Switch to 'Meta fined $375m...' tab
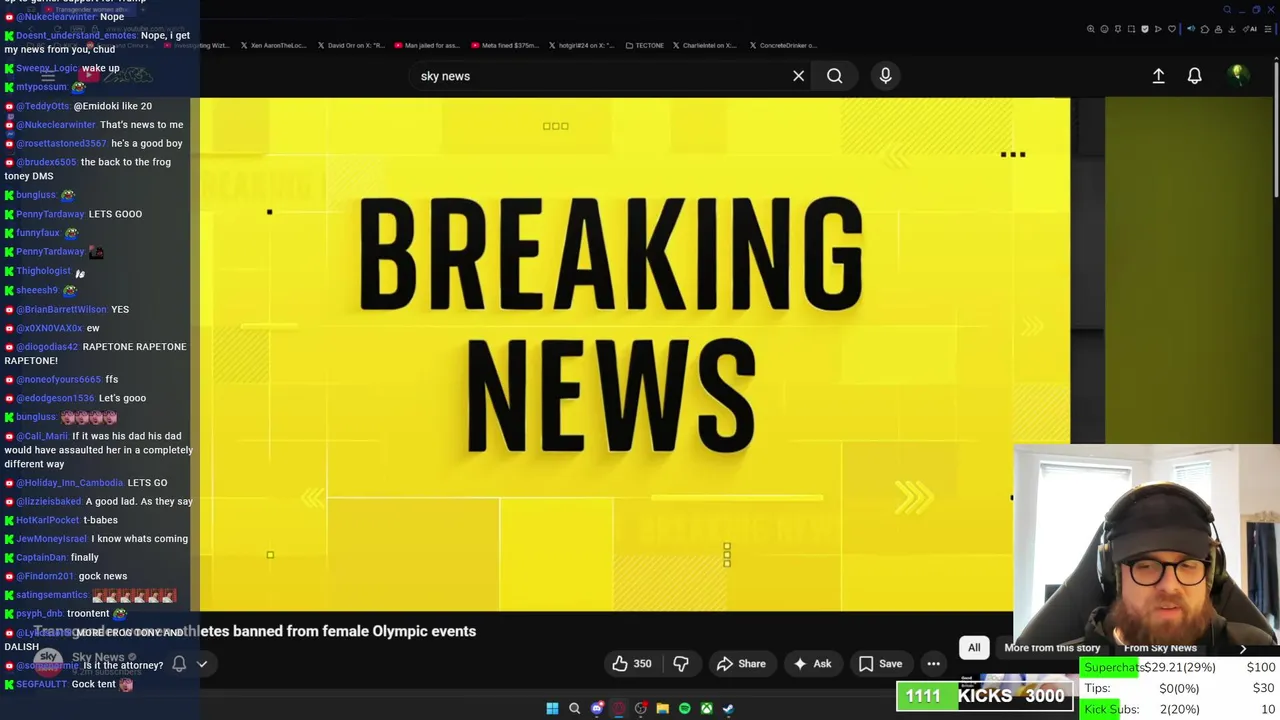 pyautogui.click(x=504, y=45)
